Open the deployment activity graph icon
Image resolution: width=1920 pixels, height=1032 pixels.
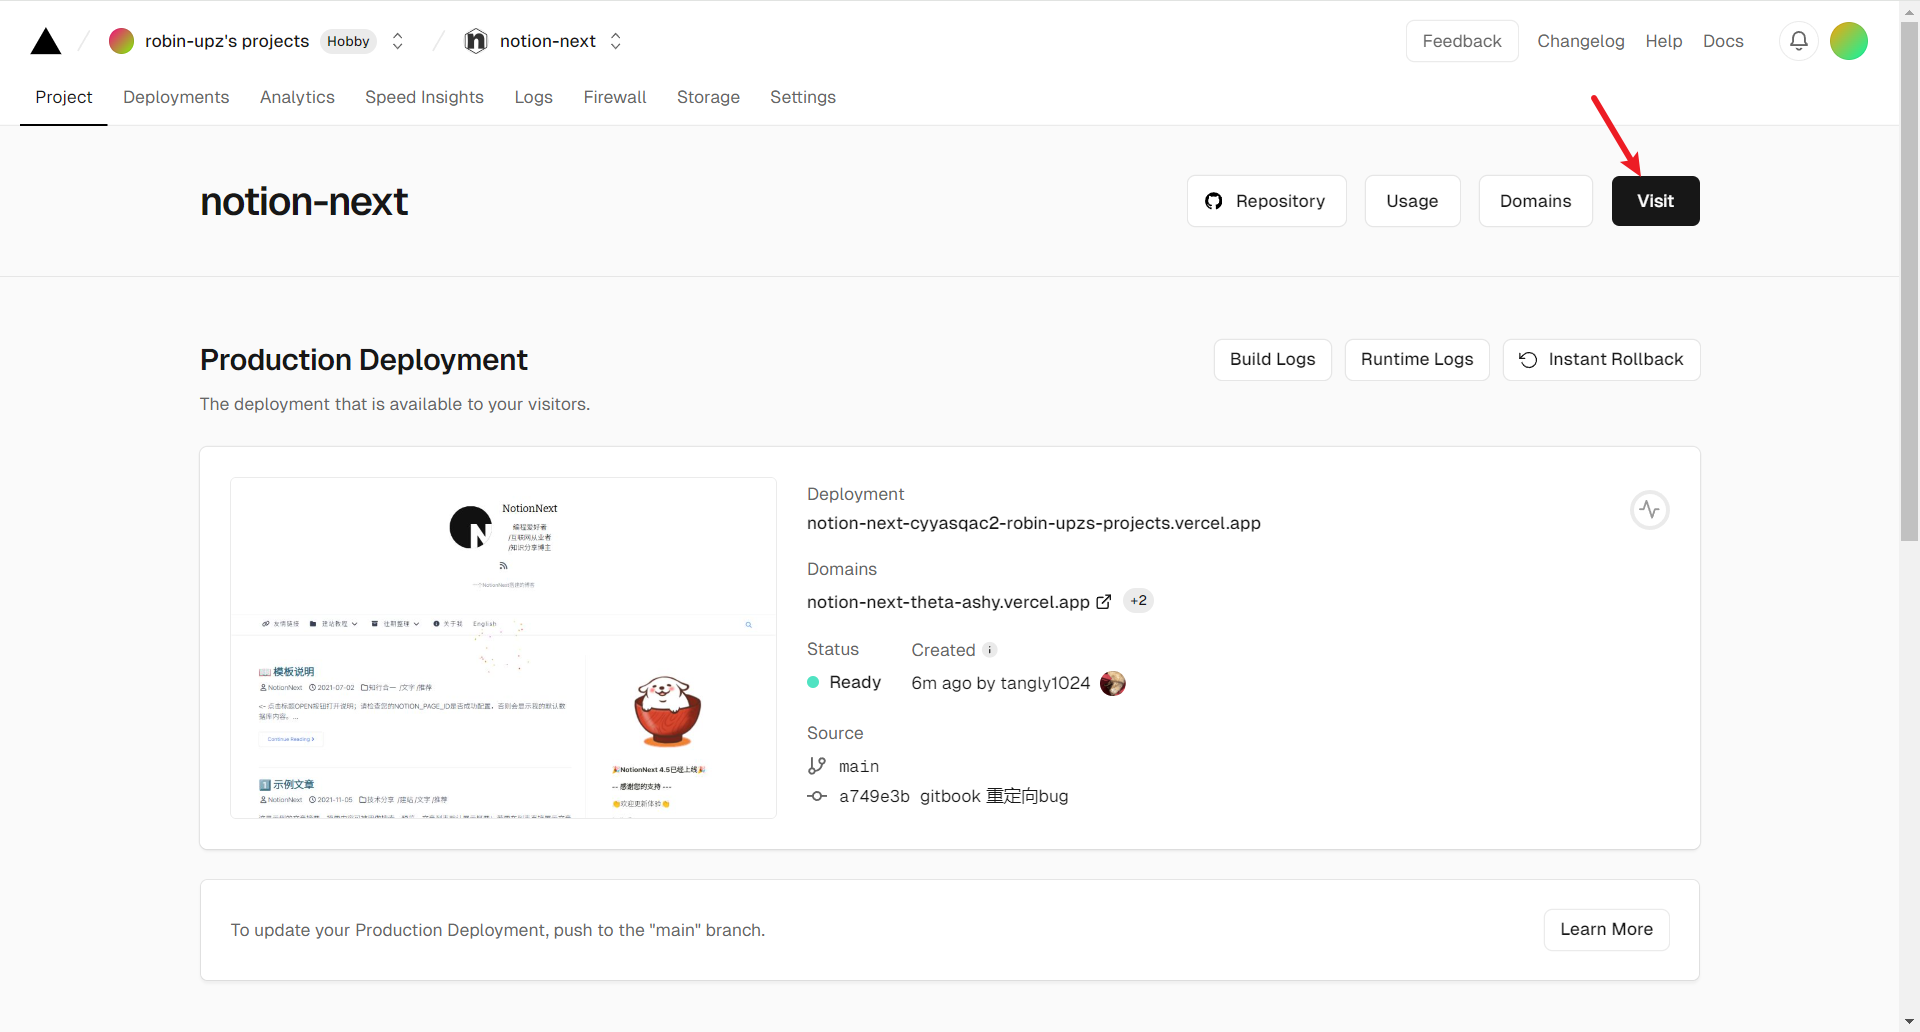1650,509
